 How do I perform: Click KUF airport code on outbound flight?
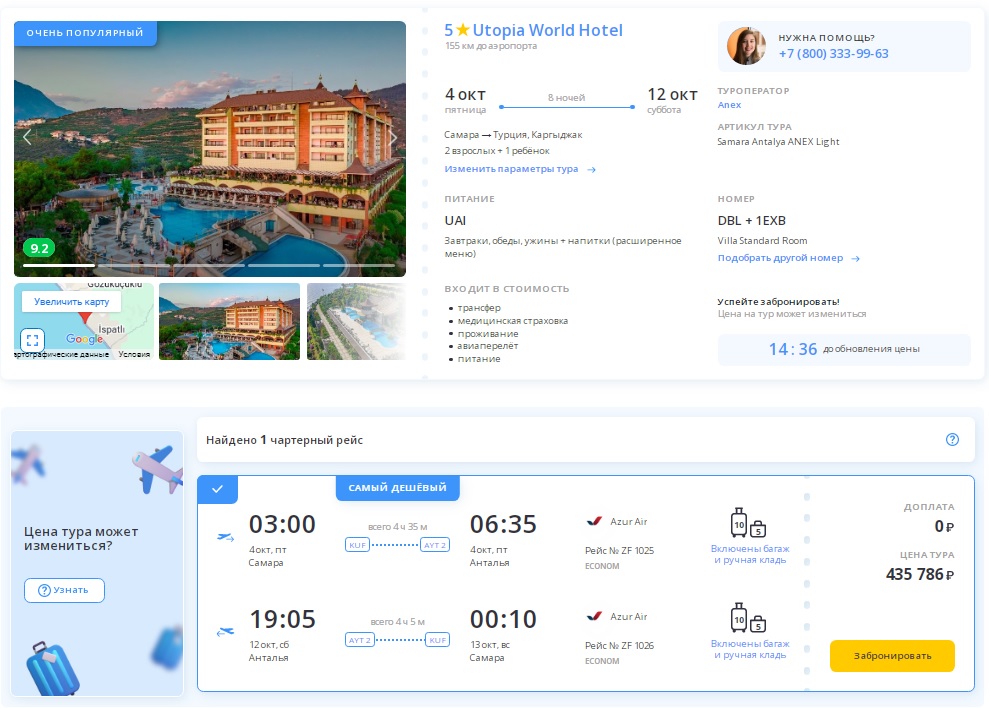358,545
